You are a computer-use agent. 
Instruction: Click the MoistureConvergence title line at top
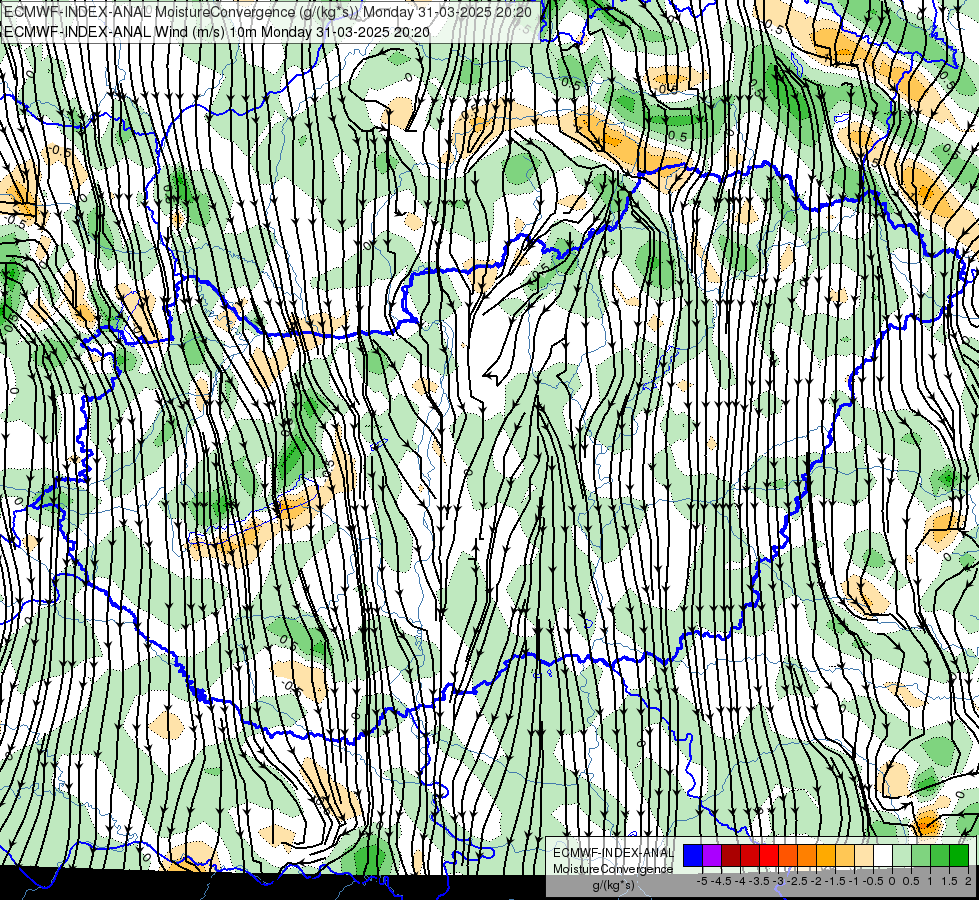click(268, 12)
